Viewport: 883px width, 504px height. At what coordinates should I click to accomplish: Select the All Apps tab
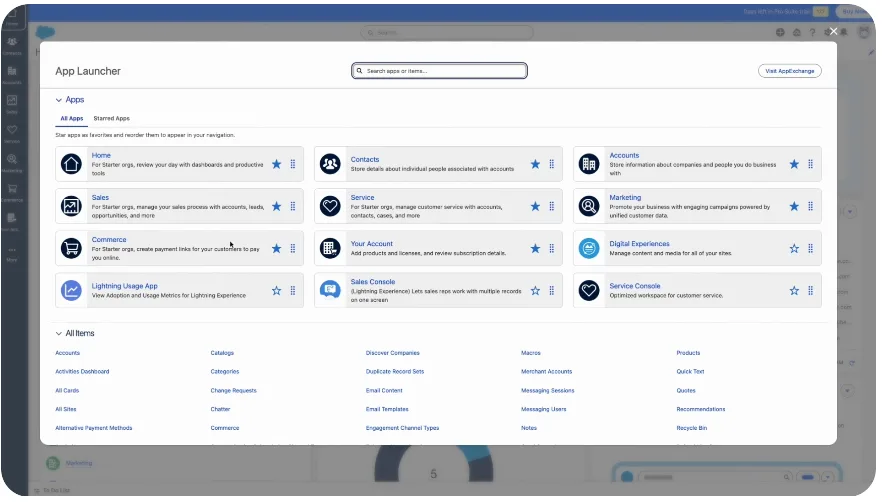click(71, 118)
